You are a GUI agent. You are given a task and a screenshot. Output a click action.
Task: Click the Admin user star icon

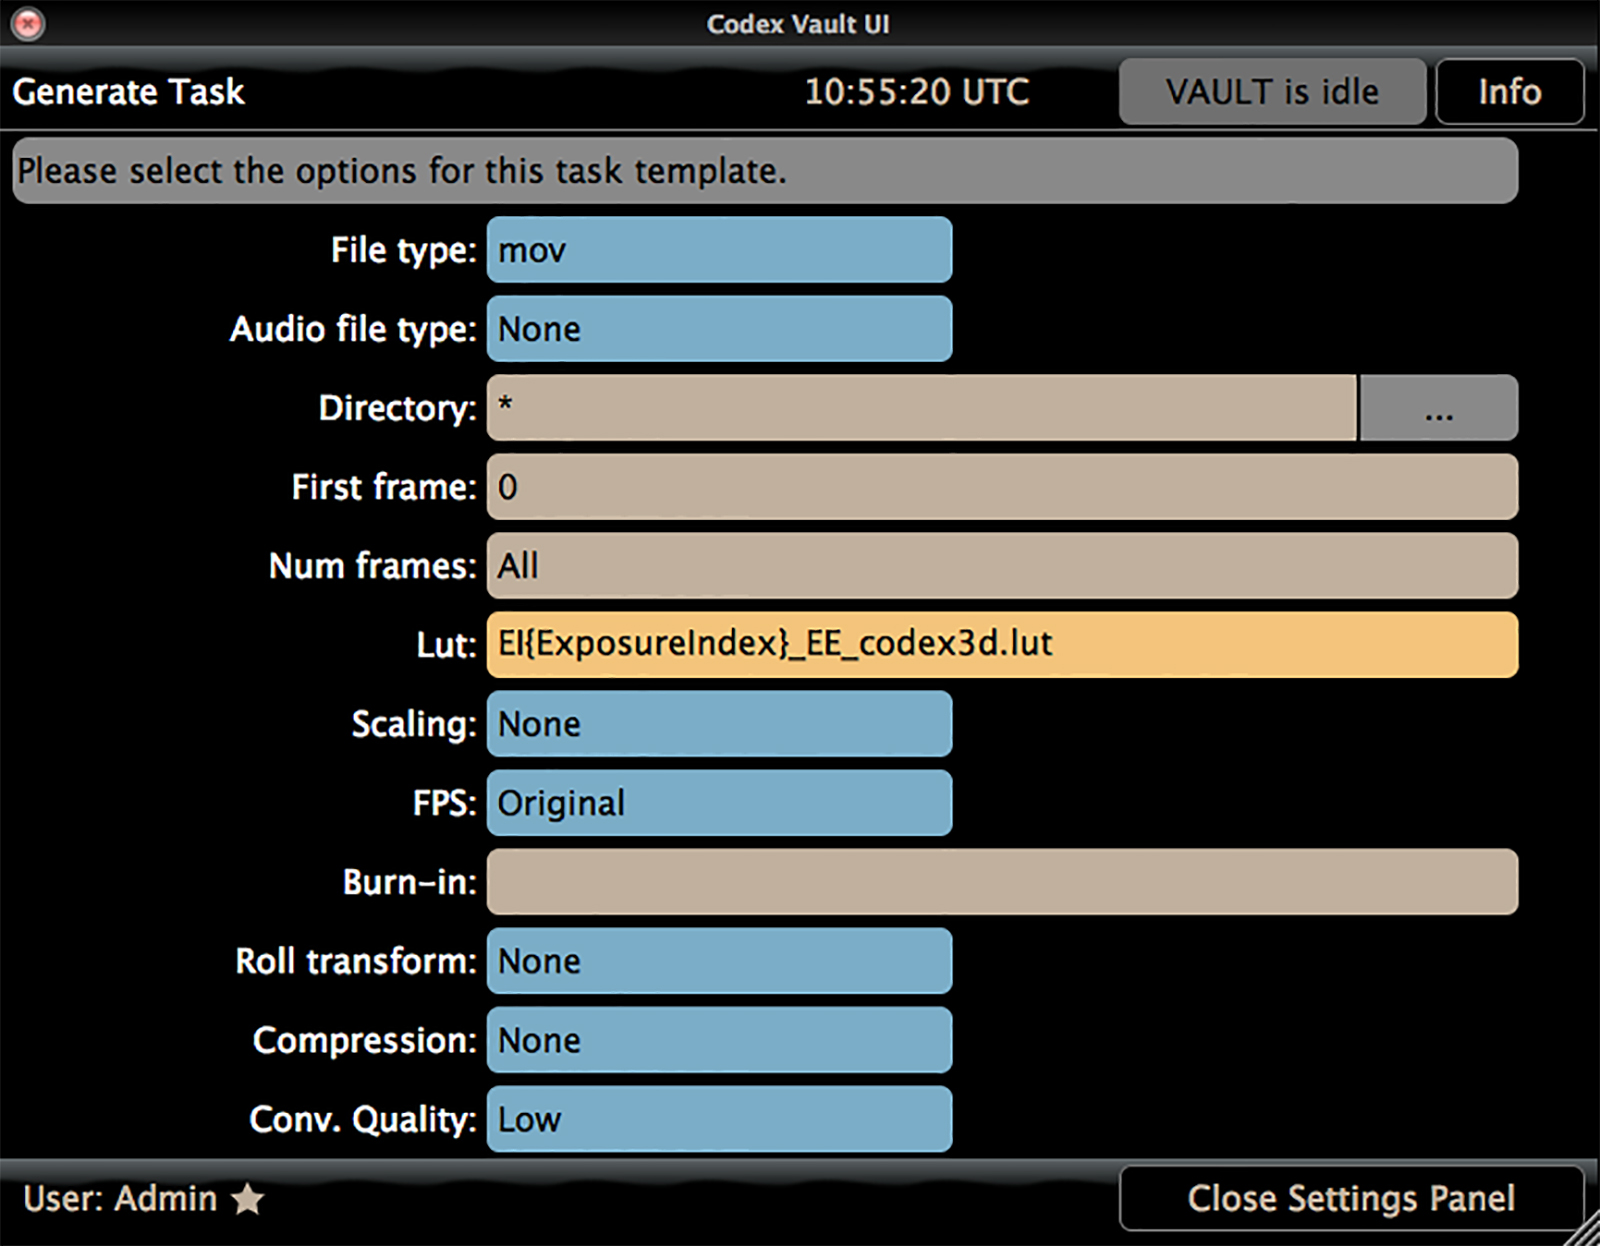tap(247, 1198)
